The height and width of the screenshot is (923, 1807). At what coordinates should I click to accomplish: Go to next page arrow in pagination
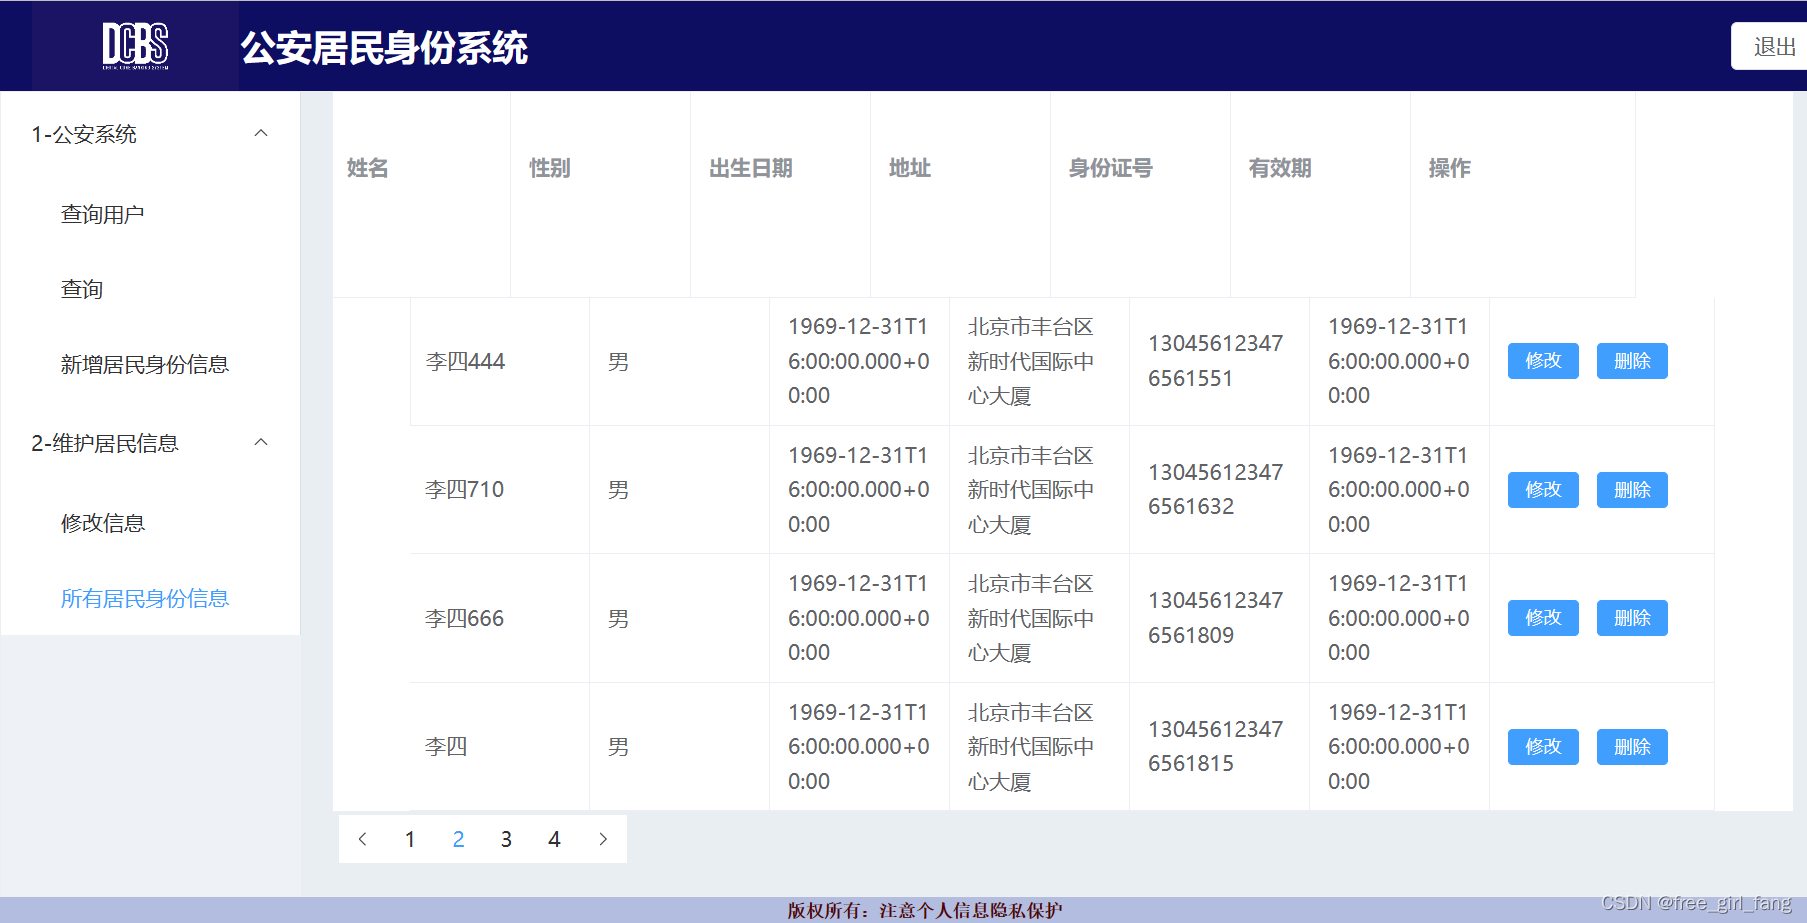click(603, 839)
